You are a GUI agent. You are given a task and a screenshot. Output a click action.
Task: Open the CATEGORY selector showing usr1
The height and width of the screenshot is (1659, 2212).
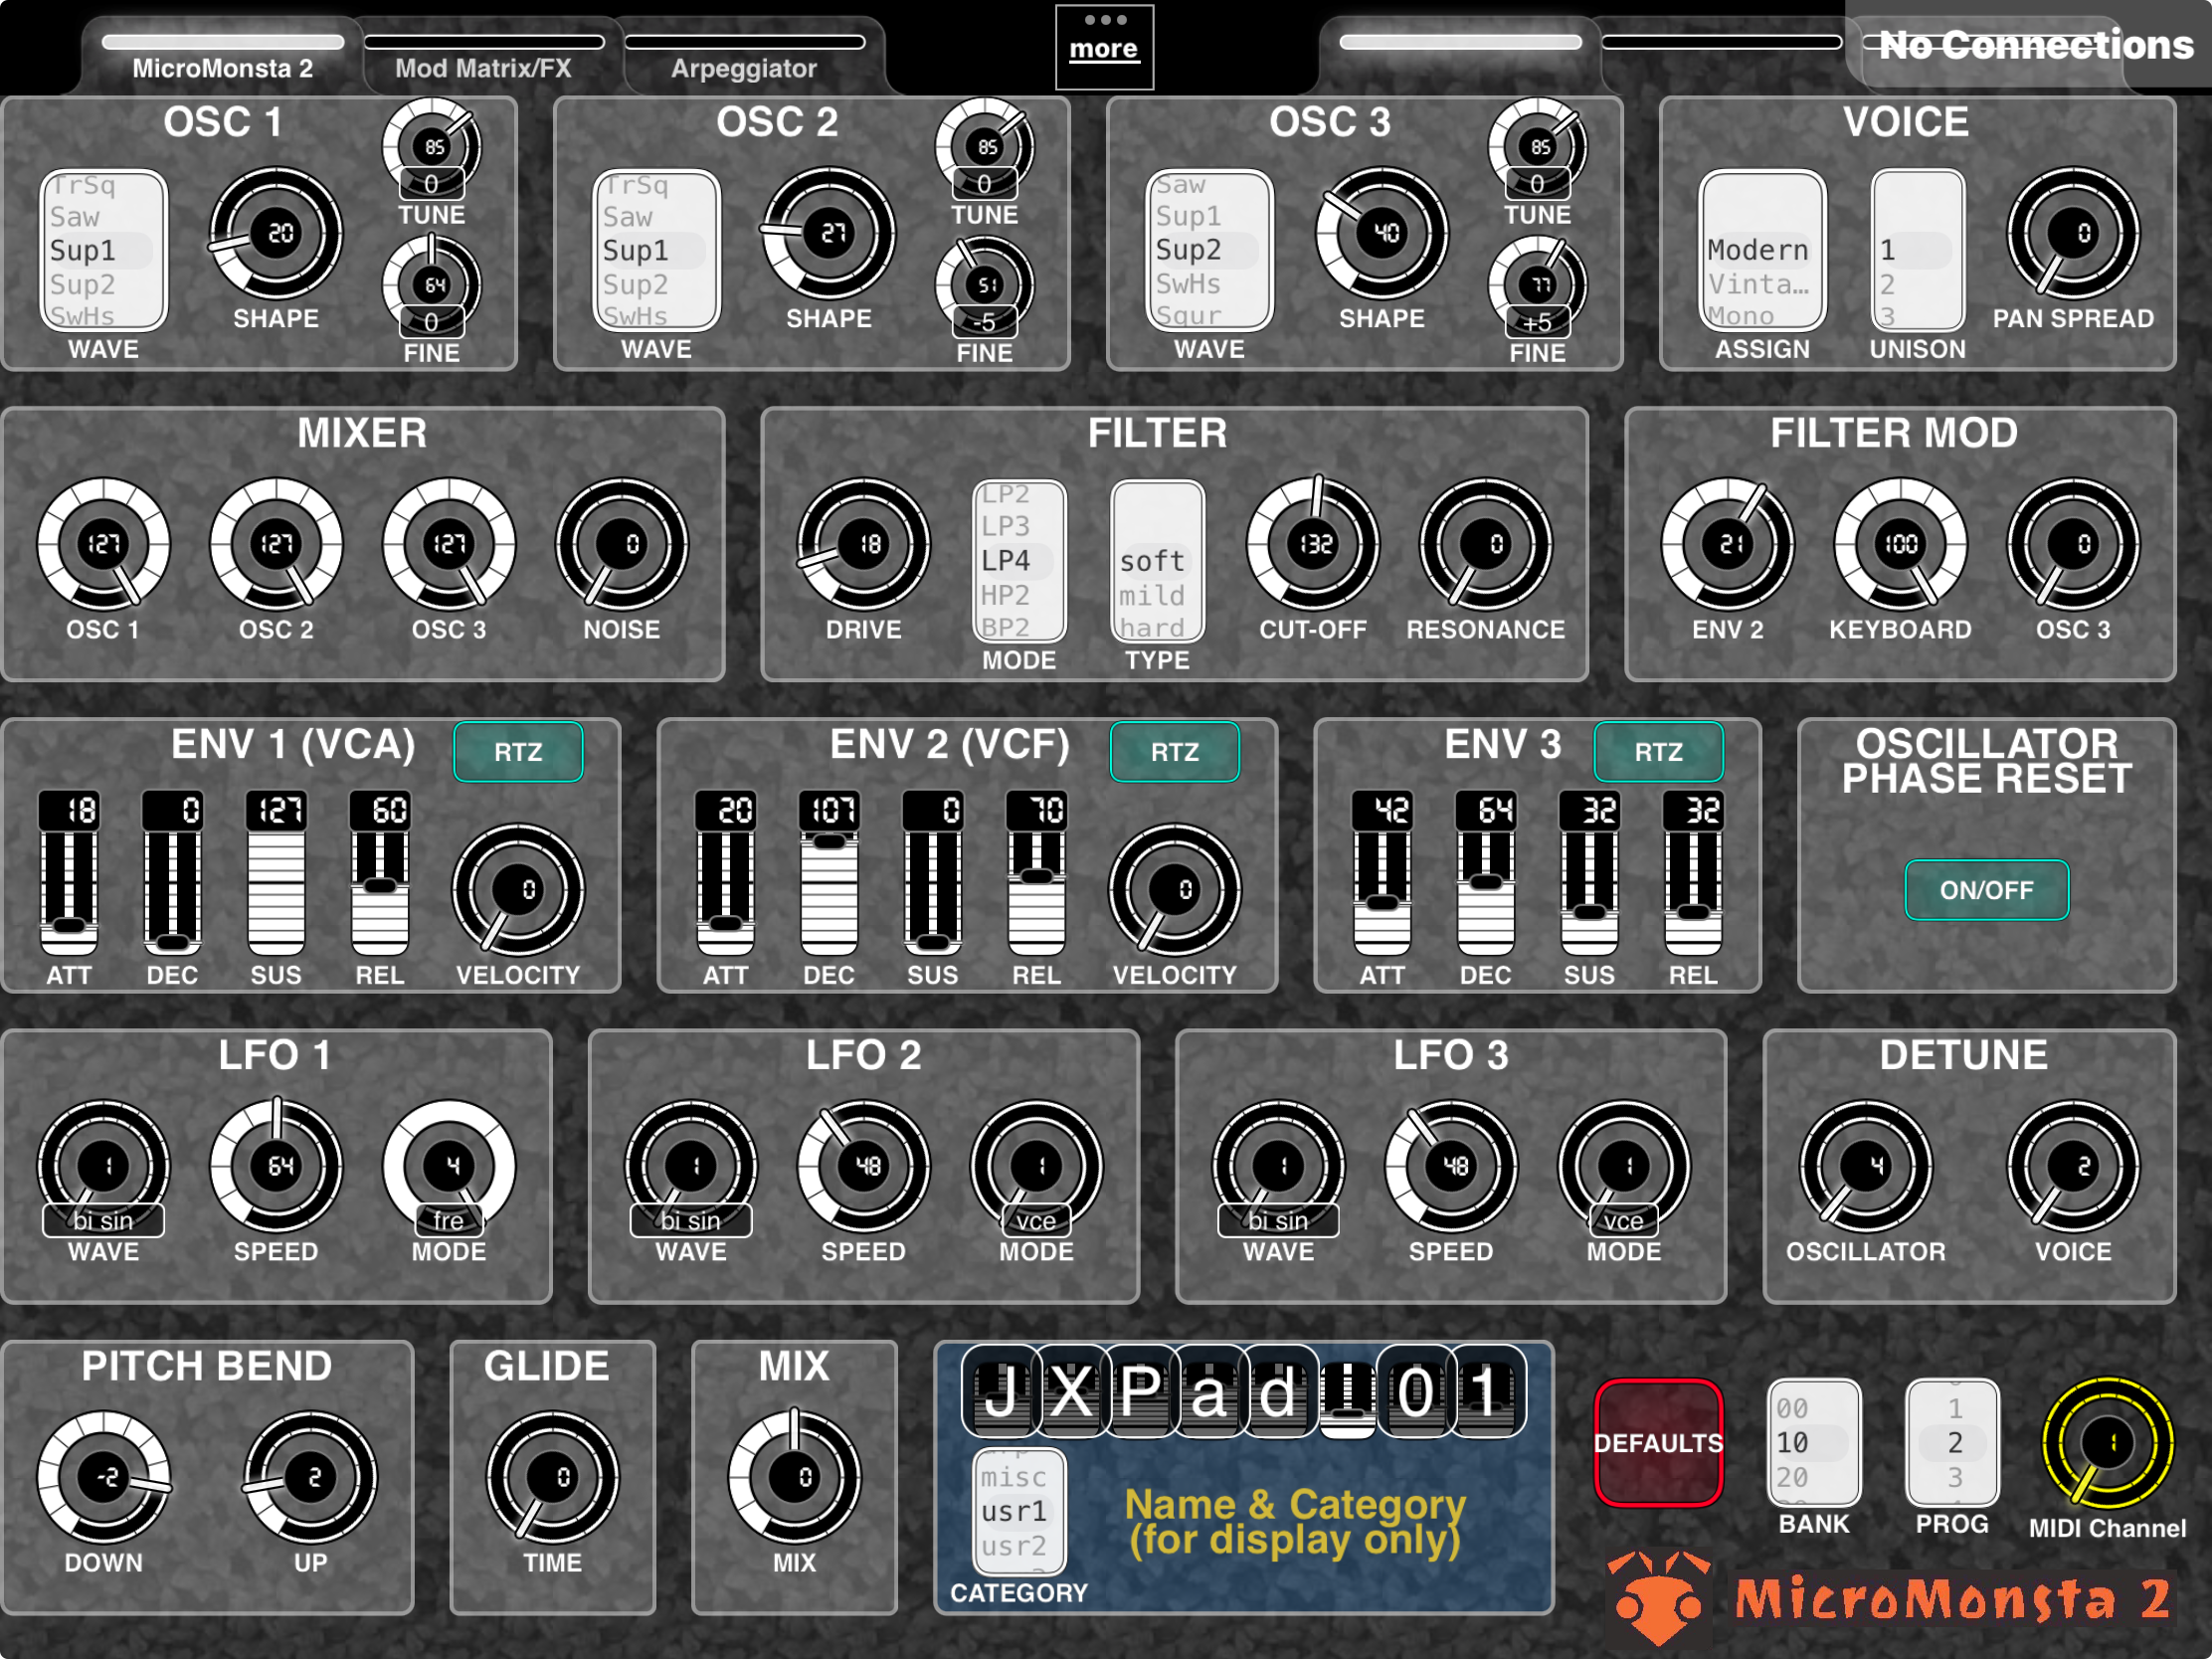[x=1019, y=1512]
